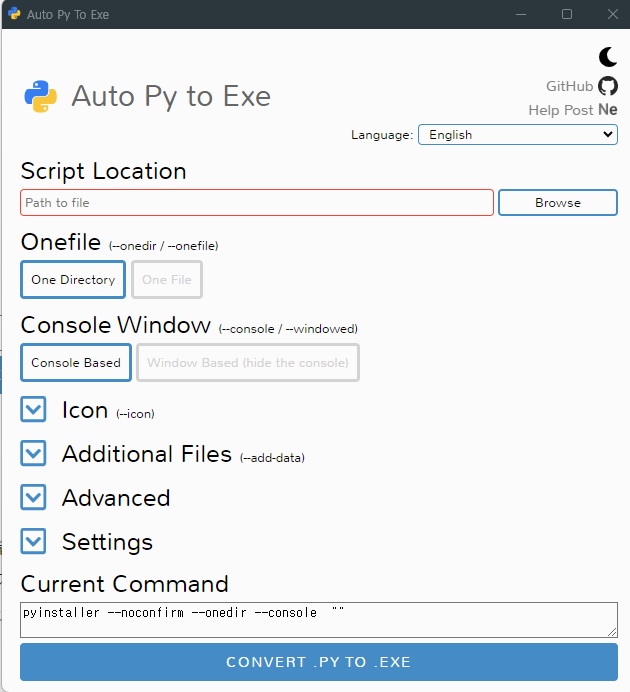The height and width of the screenshot is (692, 630).
Task: Expand the Advanced section chevron
Action: pyautogui.click(x=33, y=497)
